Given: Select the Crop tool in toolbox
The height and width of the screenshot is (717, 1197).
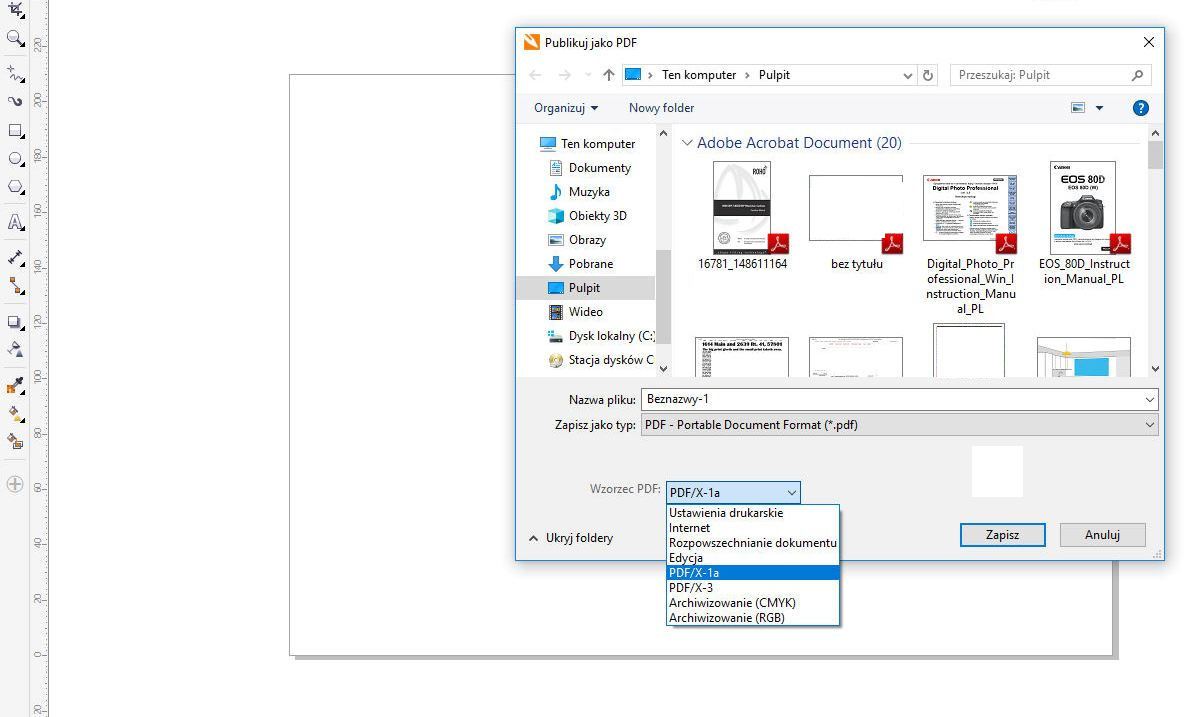Looking at the screenshot, I should pyautogui.click(x=15, y=10).
